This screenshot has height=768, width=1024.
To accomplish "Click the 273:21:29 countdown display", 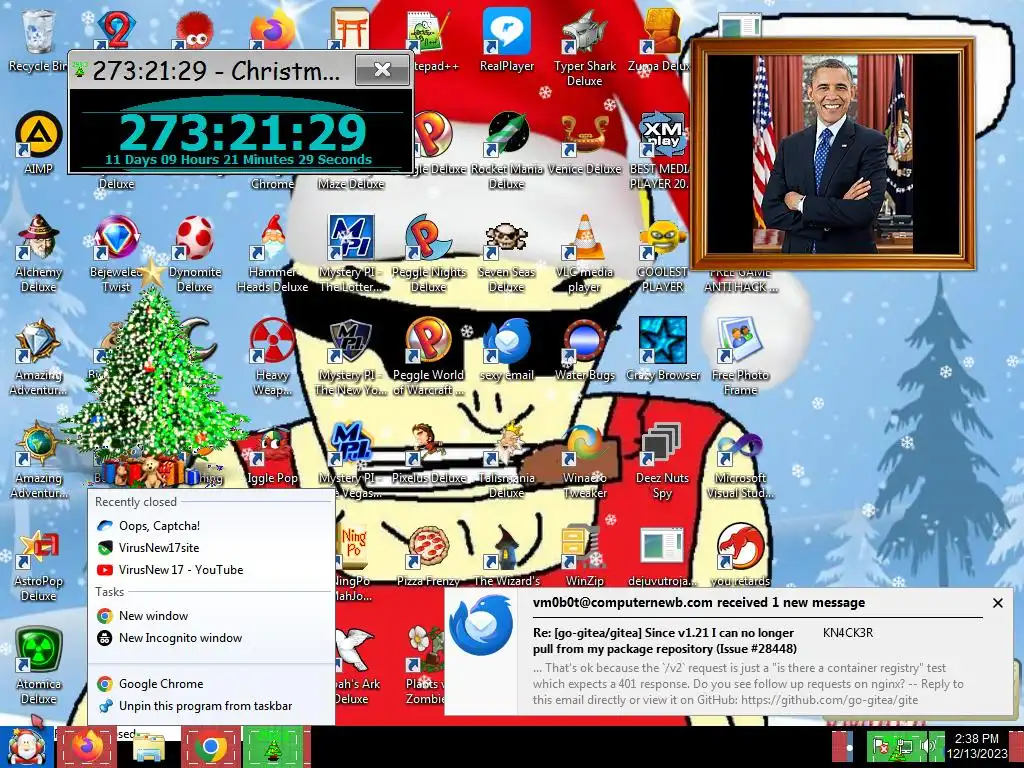I will click(242, 132).
